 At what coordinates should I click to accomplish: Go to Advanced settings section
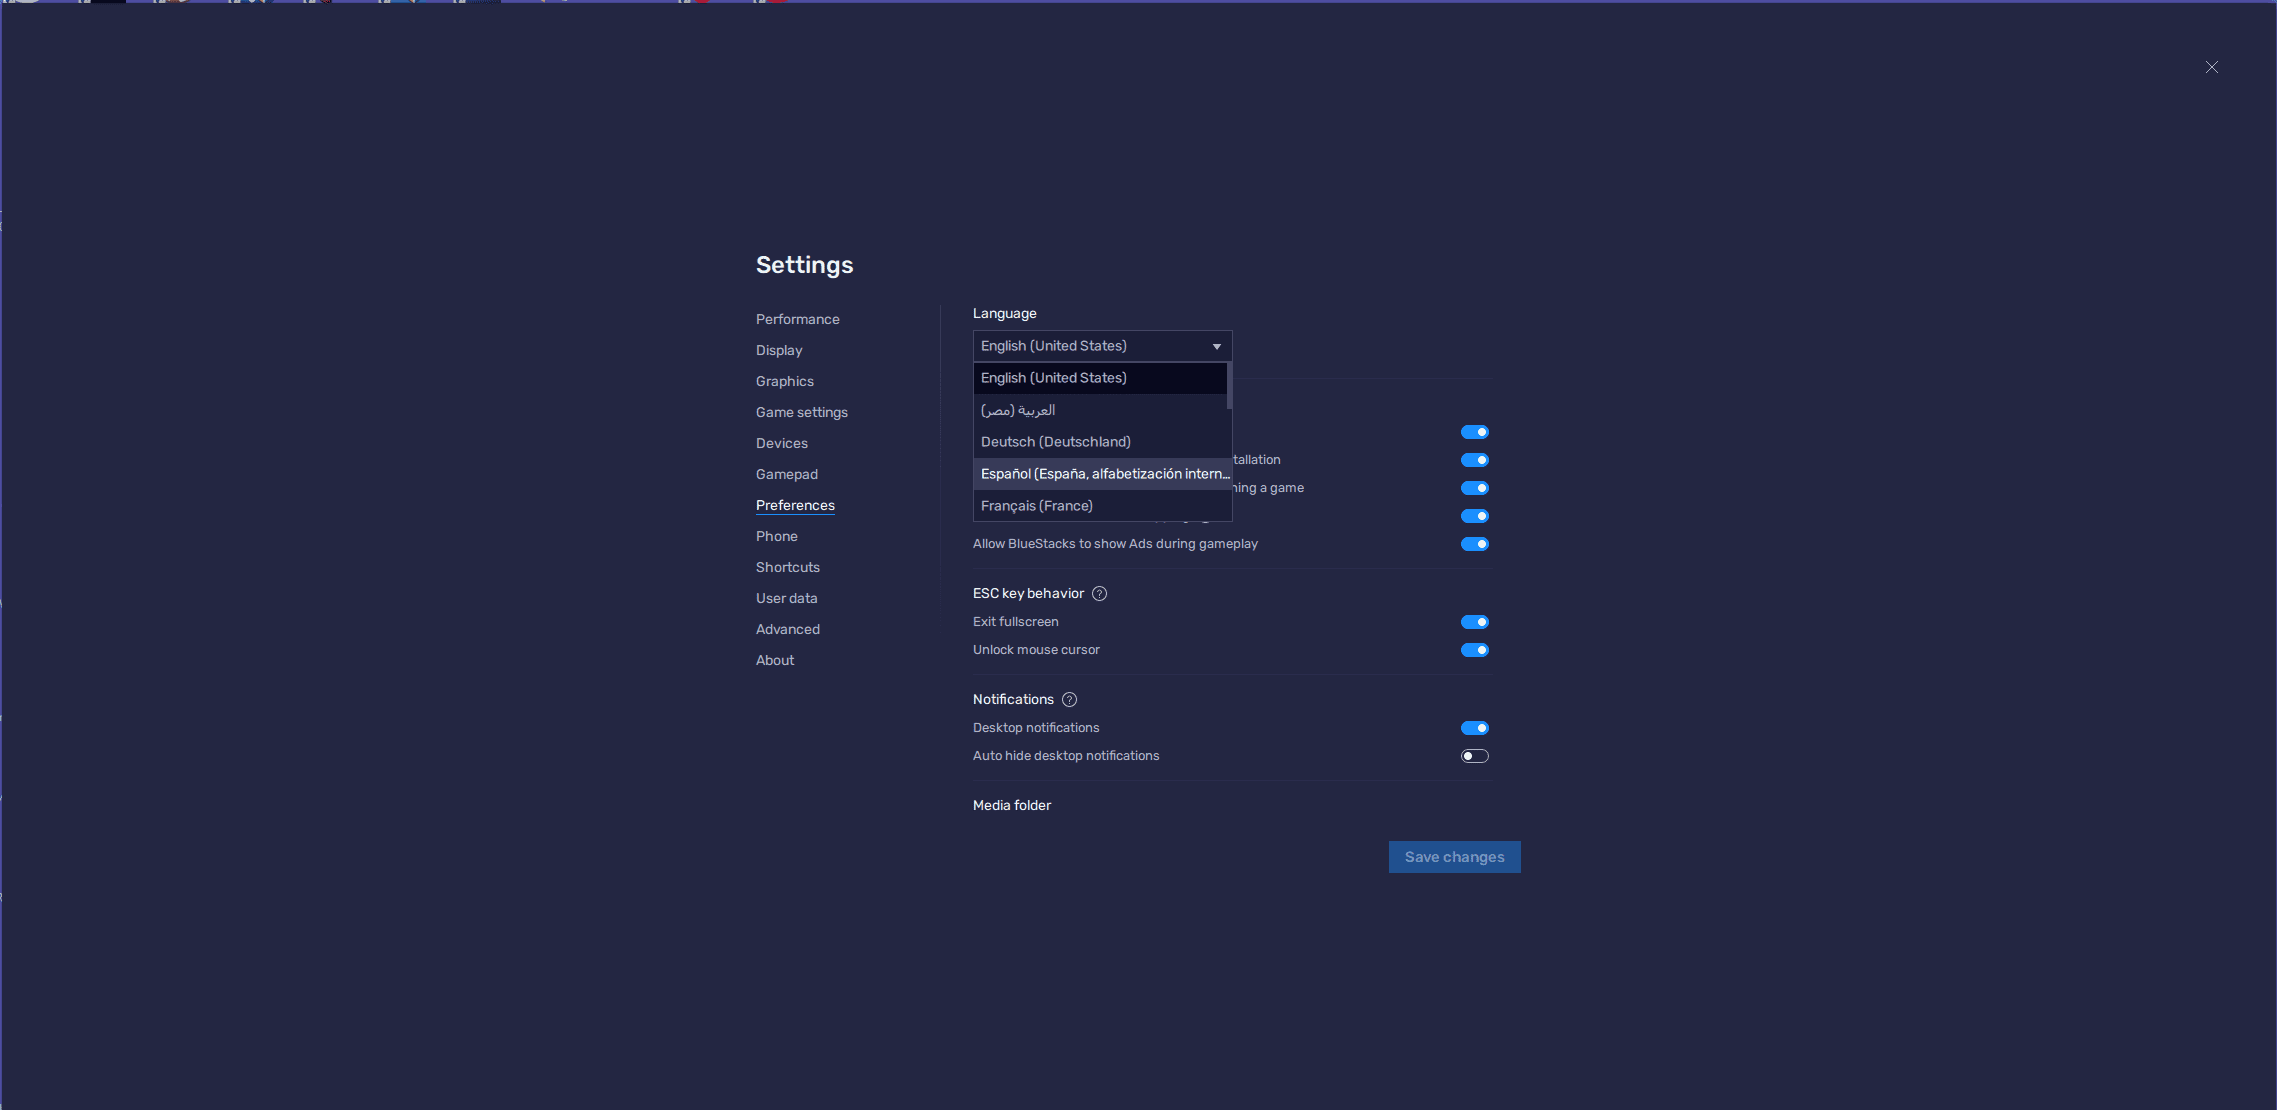(787, 629)
